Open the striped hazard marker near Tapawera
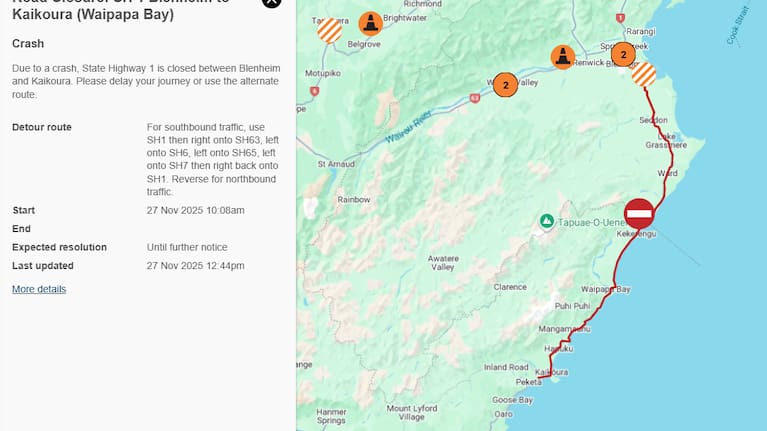This screenshot has height=431, width=767. pos(329,31)
